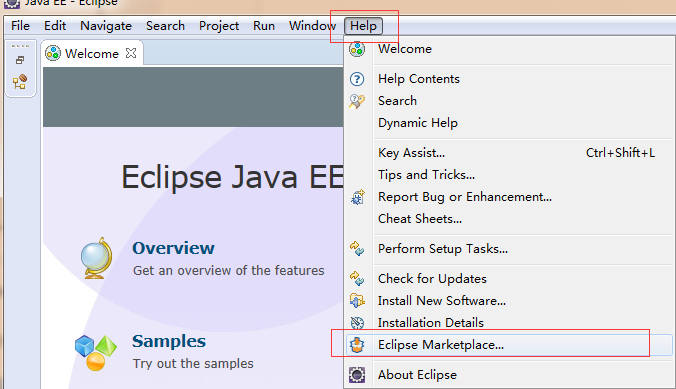
Task: Click the Report Bug icon
Action: point(357,198)
